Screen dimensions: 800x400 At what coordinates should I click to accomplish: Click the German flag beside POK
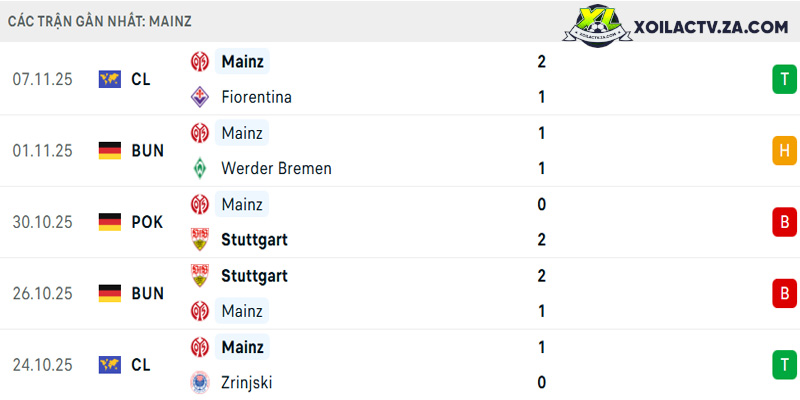pos(110,222)
